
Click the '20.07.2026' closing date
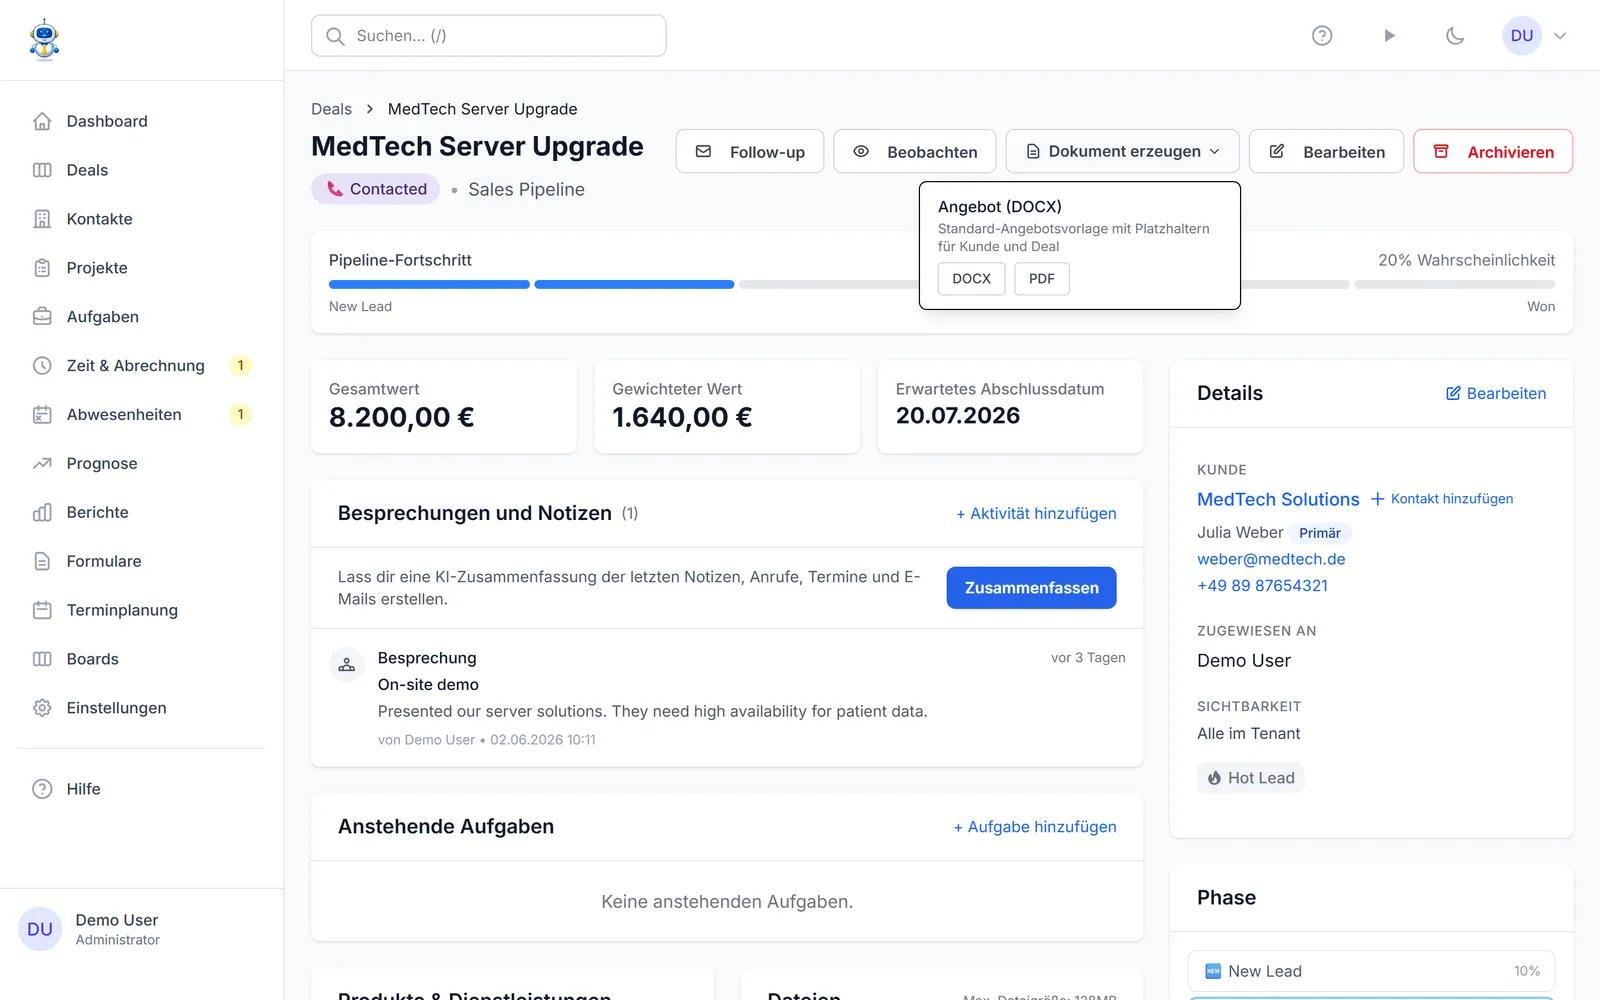tap(958, 416)
